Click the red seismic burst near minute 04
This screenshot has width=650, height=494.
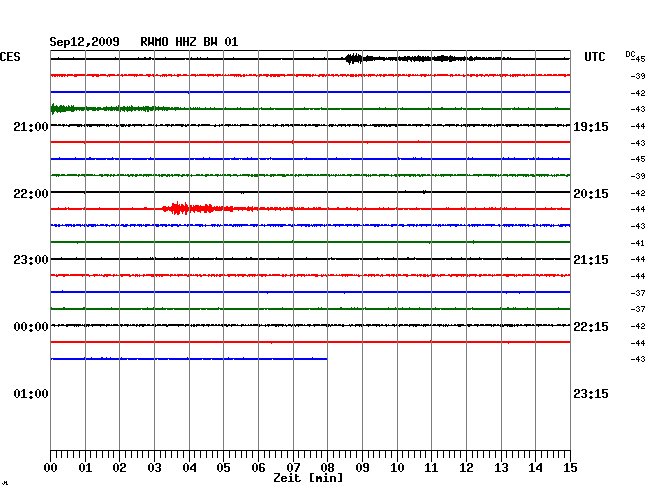point(179,208)
